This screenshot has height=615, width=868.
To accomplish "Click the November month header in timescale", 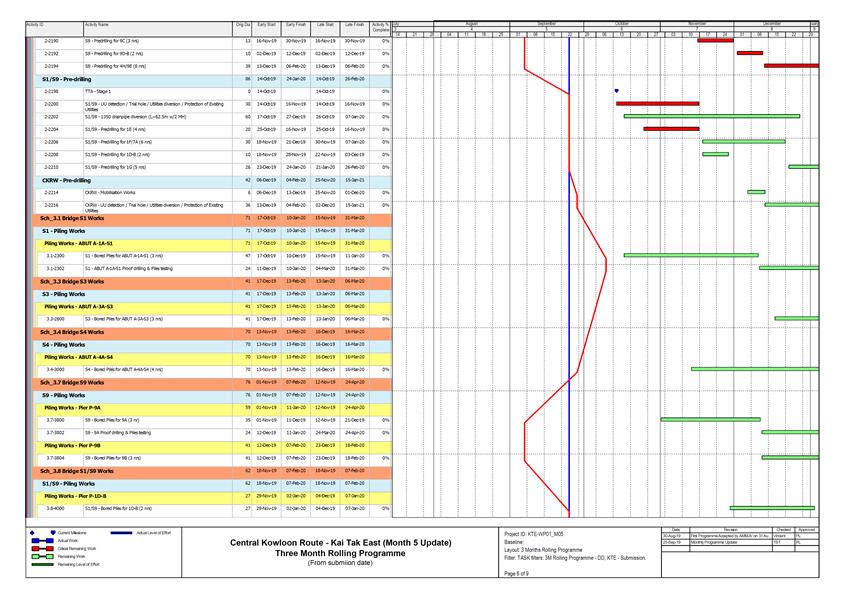I will click(696, 22).
